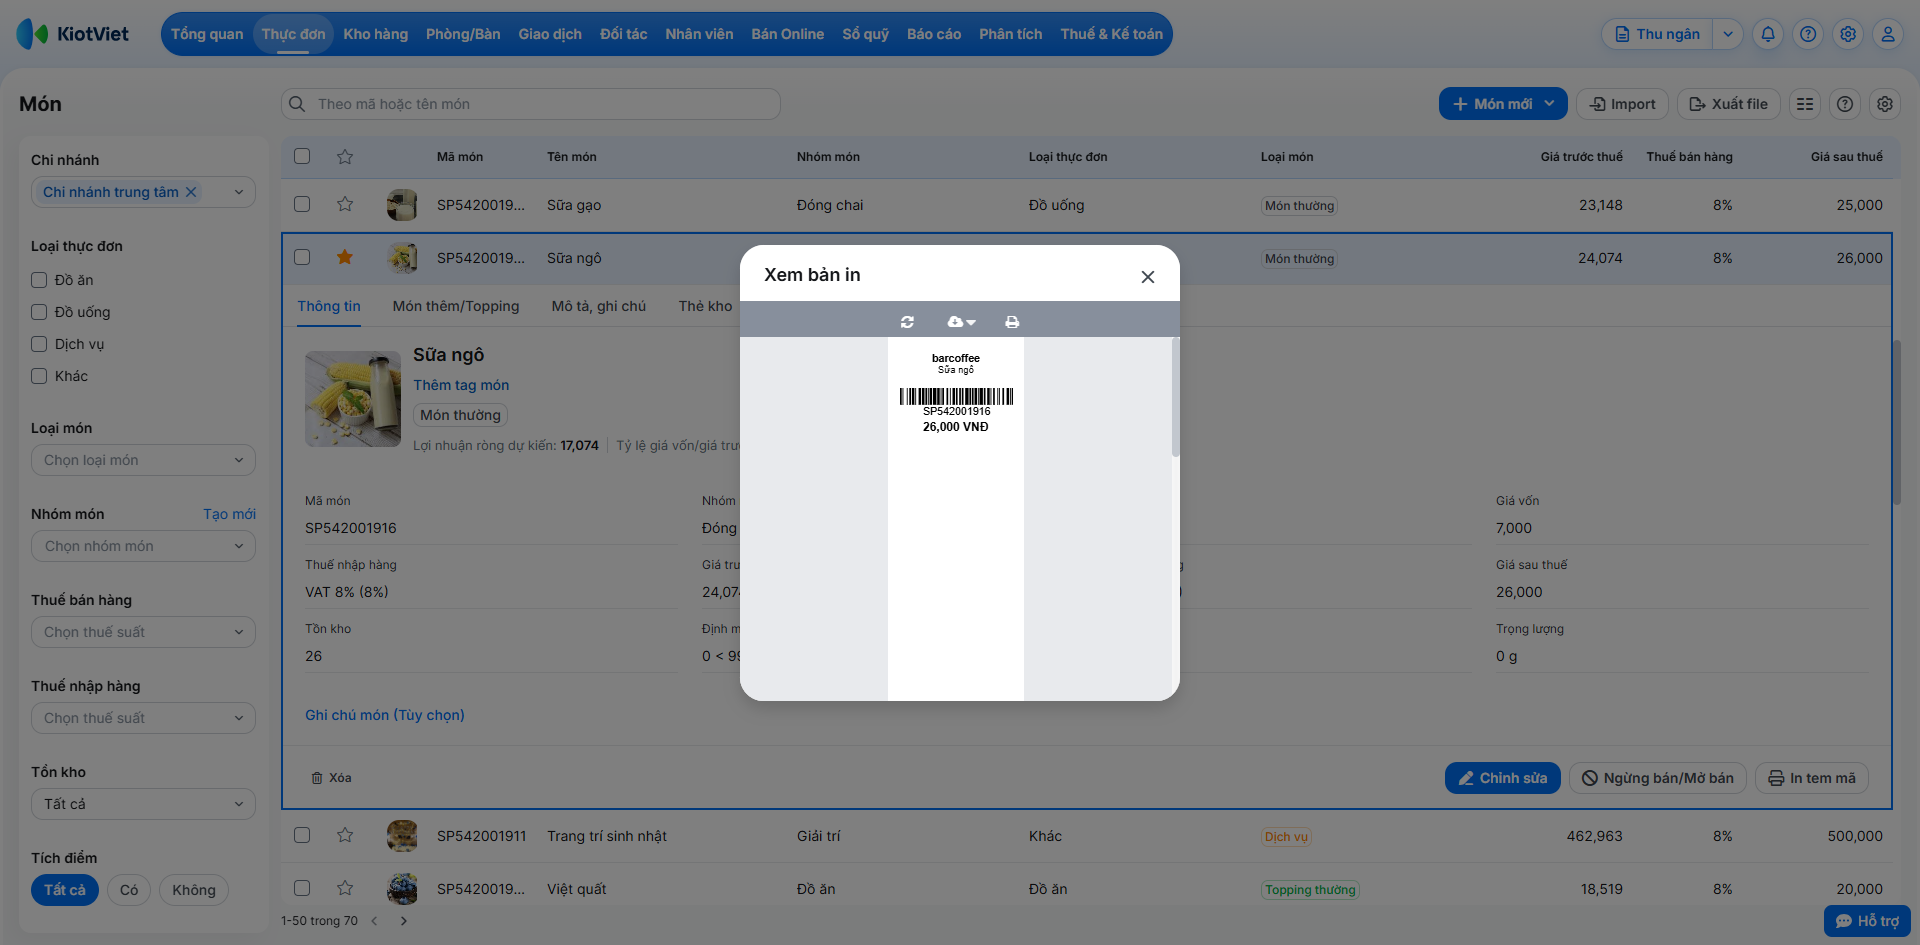Open the Chọn loại món dropdown
Screen dimensions: 1920x945
click(143, 460)
